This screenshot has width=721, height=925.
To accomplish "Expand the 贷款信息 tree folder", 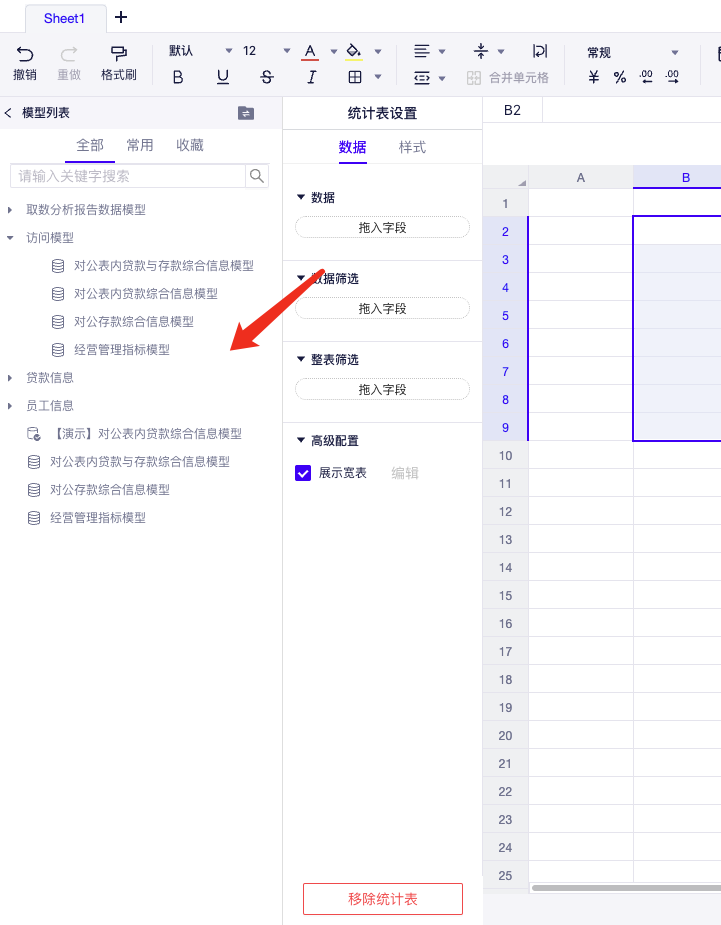I will tap(10, 378).
